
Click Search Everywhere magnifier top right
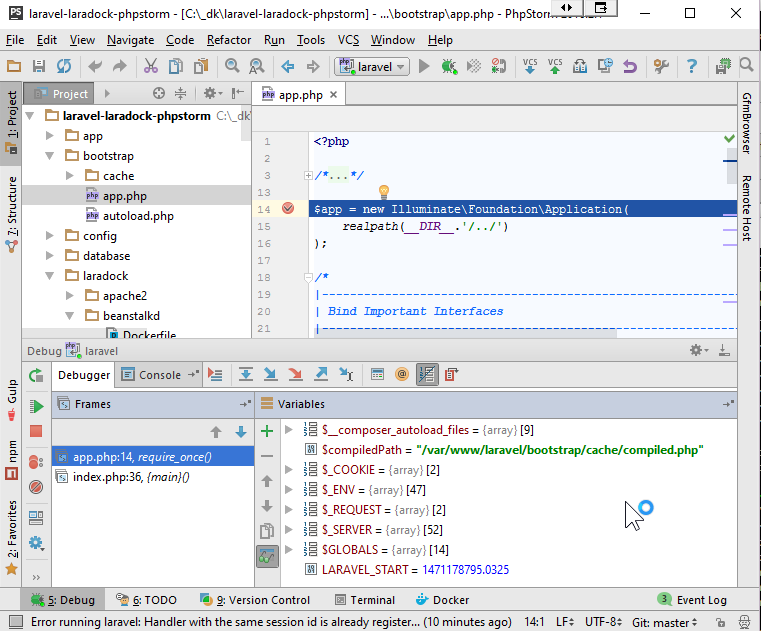click(746, 65)
